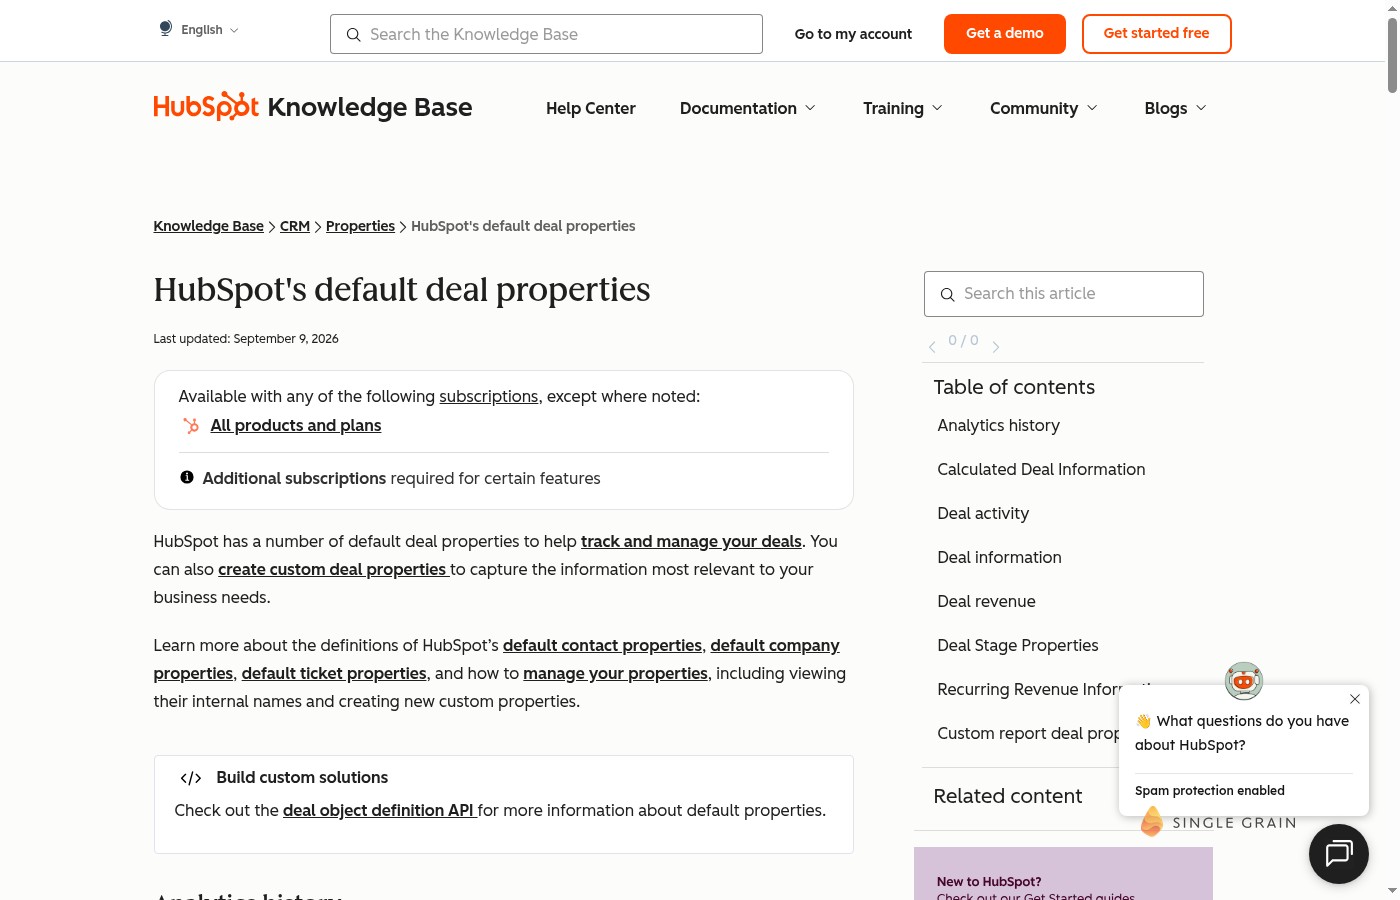Open track and manage your deals link
This screenshot has height=900, width=1400.
pyautogui.click(x=691, y=541)
